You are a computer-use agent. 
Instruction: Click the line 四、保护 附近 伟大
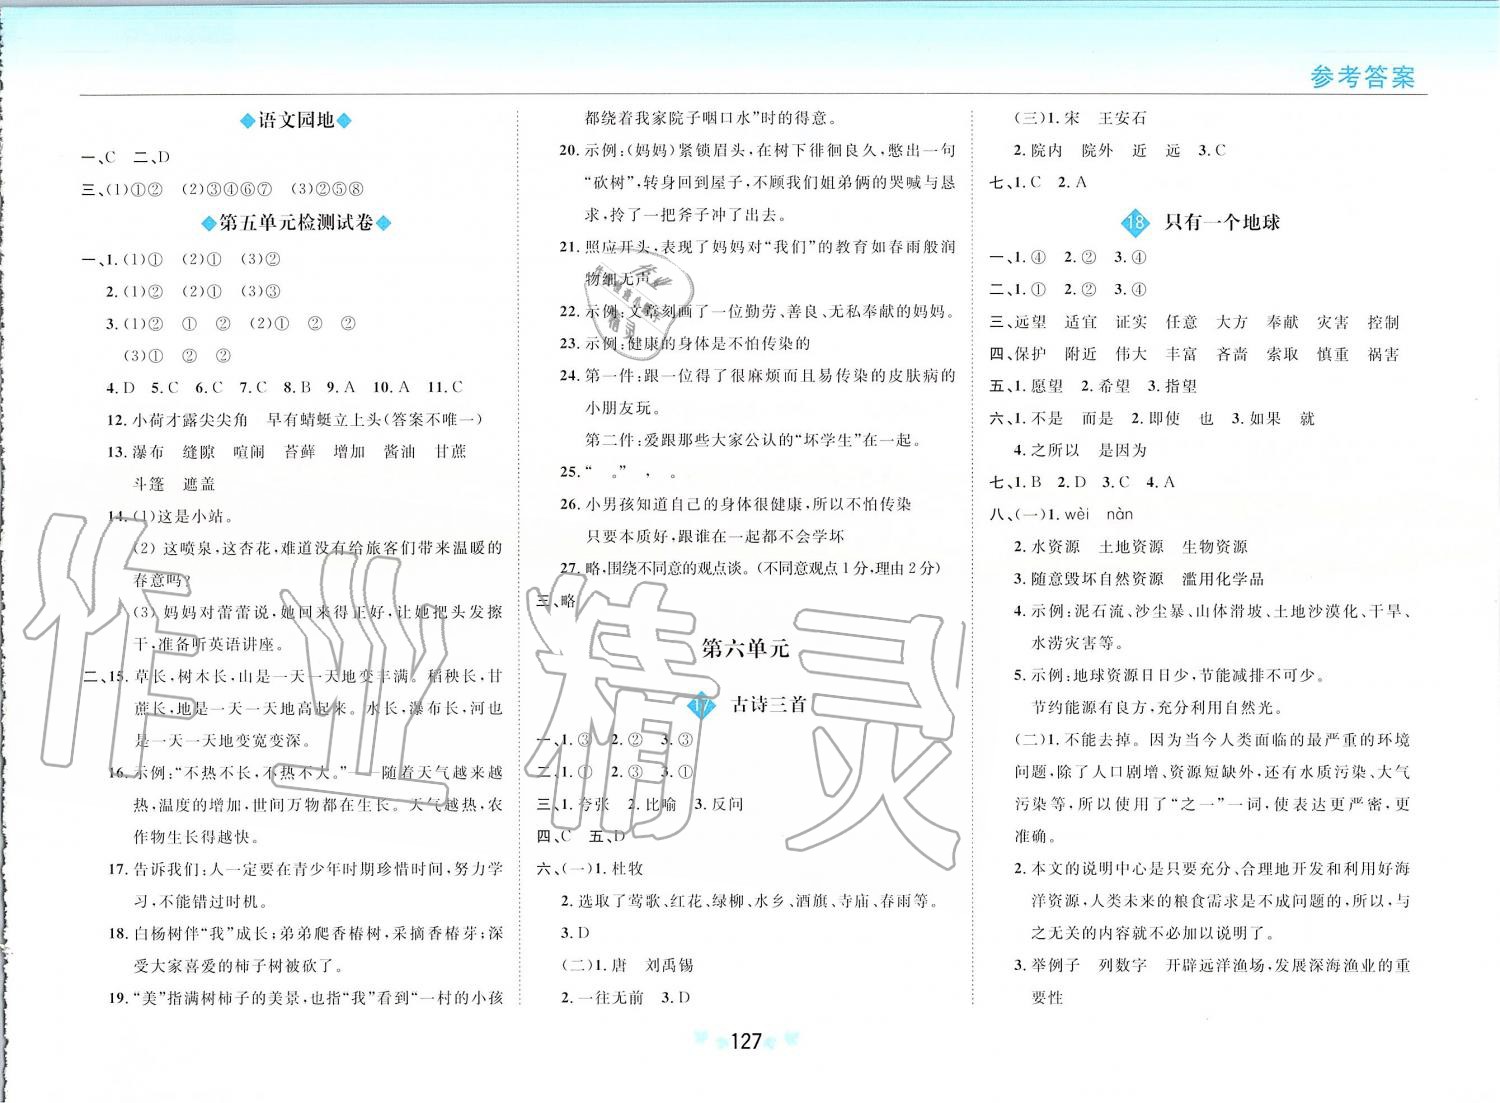pyautogui.click(x=1194, y=354)
